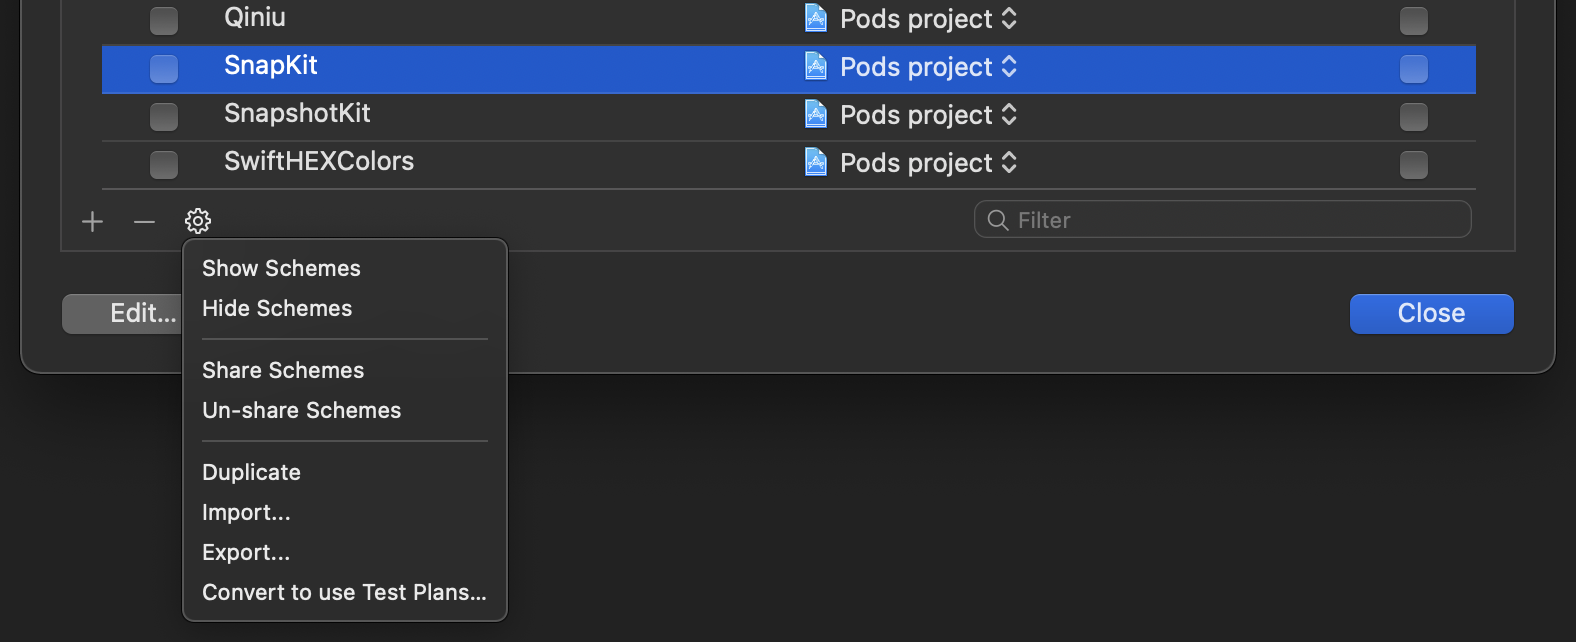This screenshot has width=1576, height=642.
Task: Click the magnifier icon in Filter field
Action: pos(997,220)
